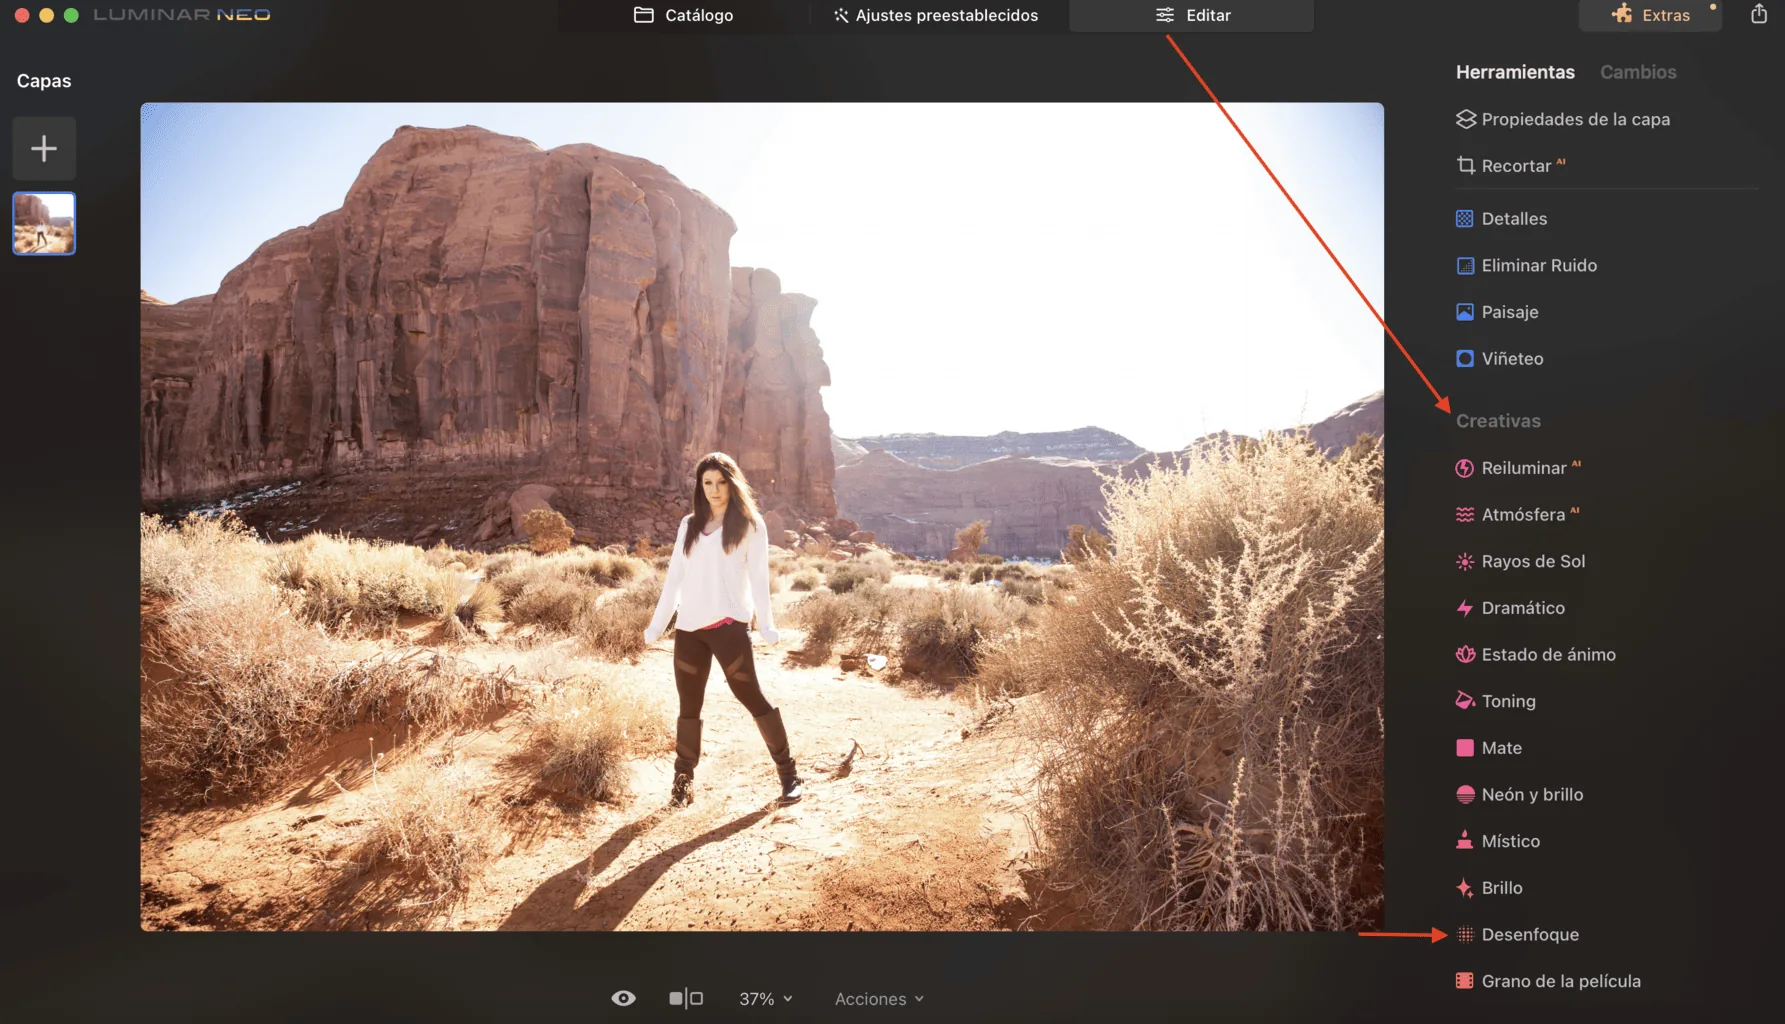Click the Estado de ánimo label

pyautogui.click(x=1548, y=655)
